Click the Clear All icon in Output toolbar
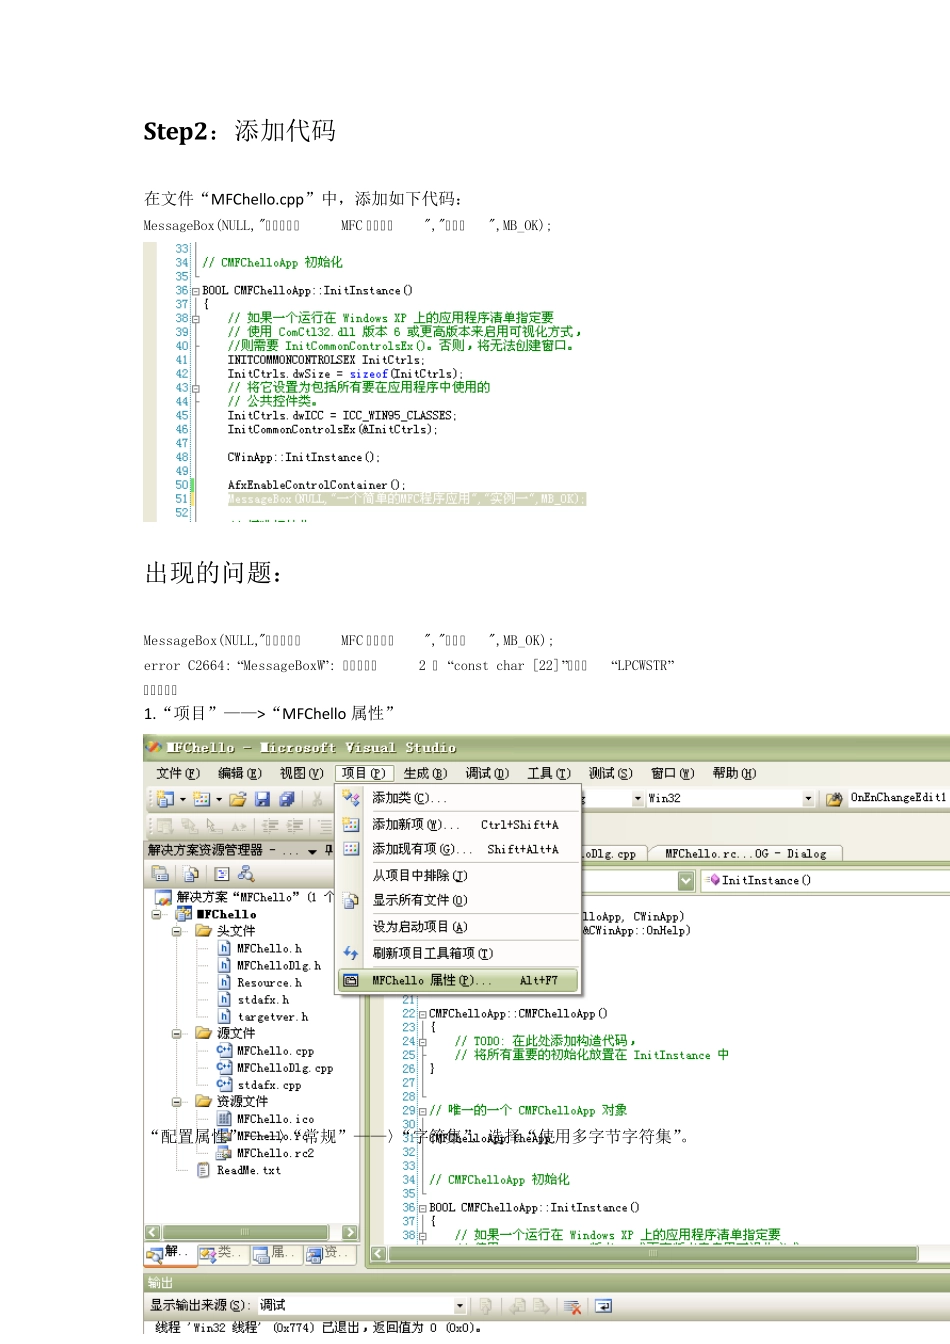Viewport: 950px width, 1344px height. [573, 1306]
